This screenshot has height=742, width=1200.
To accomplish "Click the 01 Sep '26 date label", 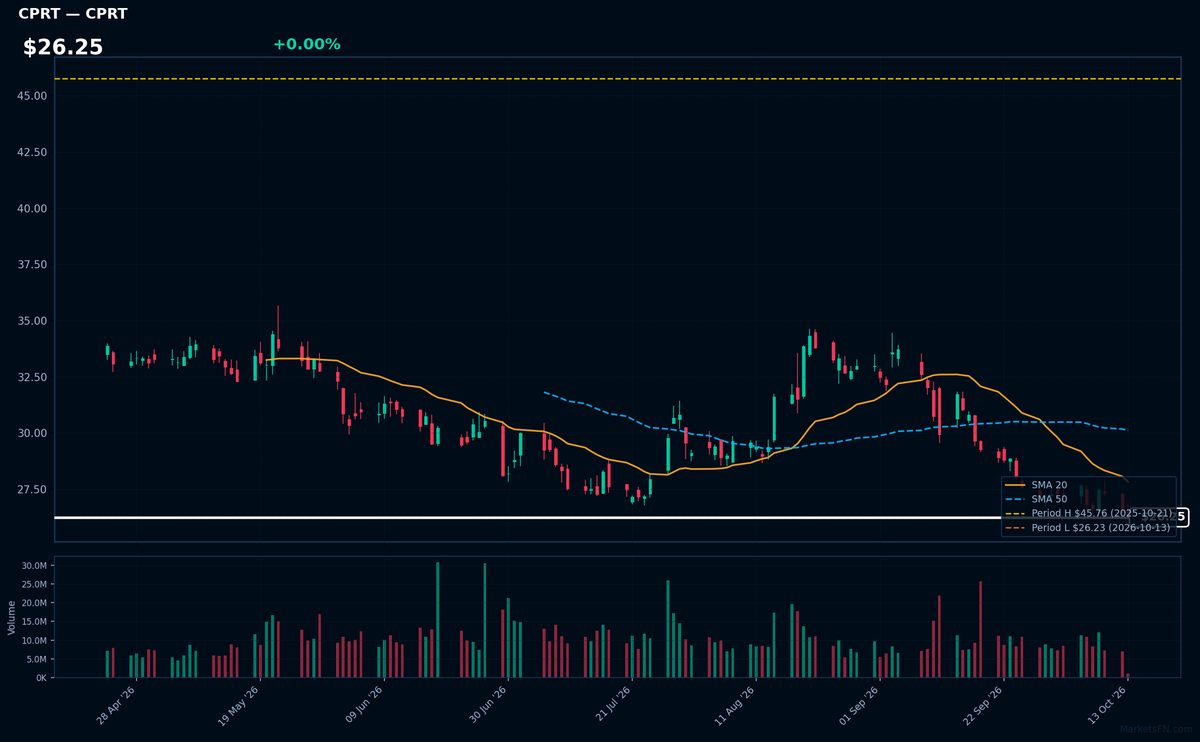I will 860,707.
